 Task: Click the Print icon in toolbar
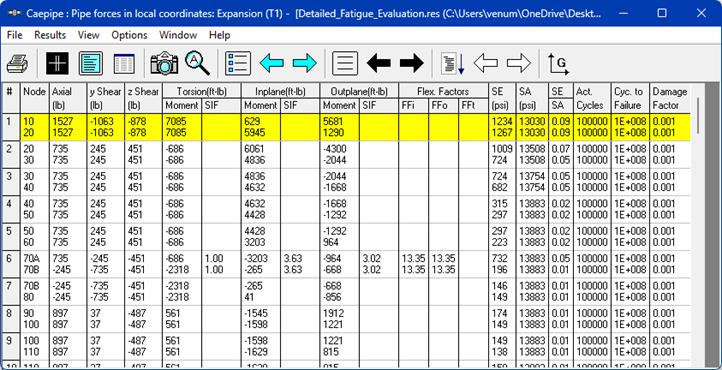point(17,63)
